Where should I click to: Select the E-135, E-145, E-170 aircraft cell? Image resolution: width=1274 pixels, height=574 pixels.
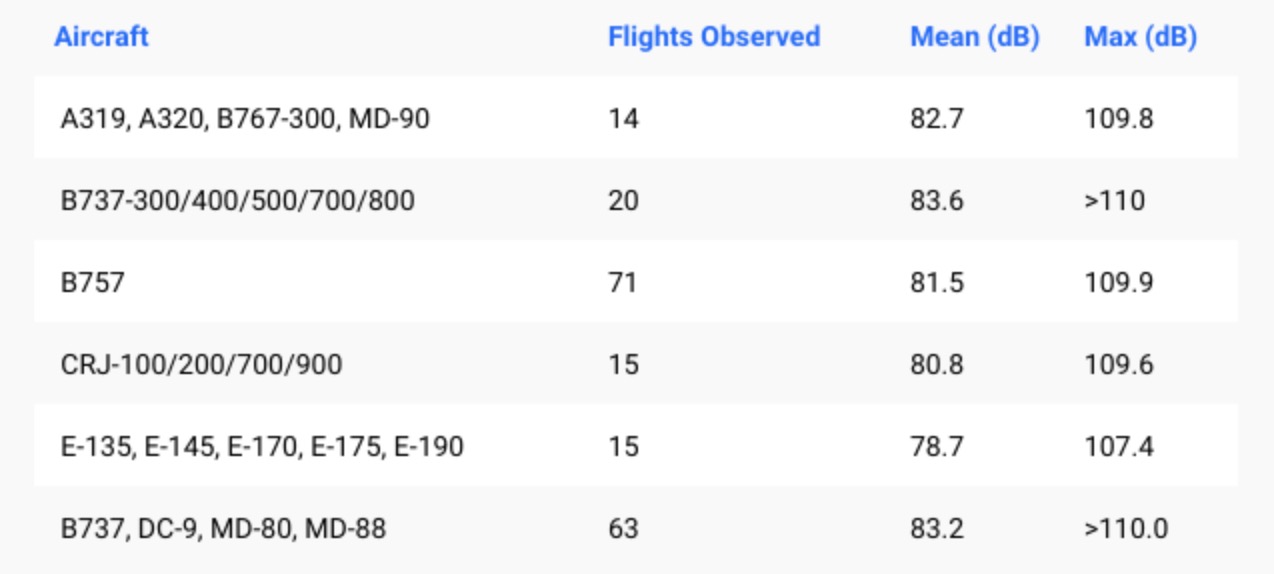[262, 446]
